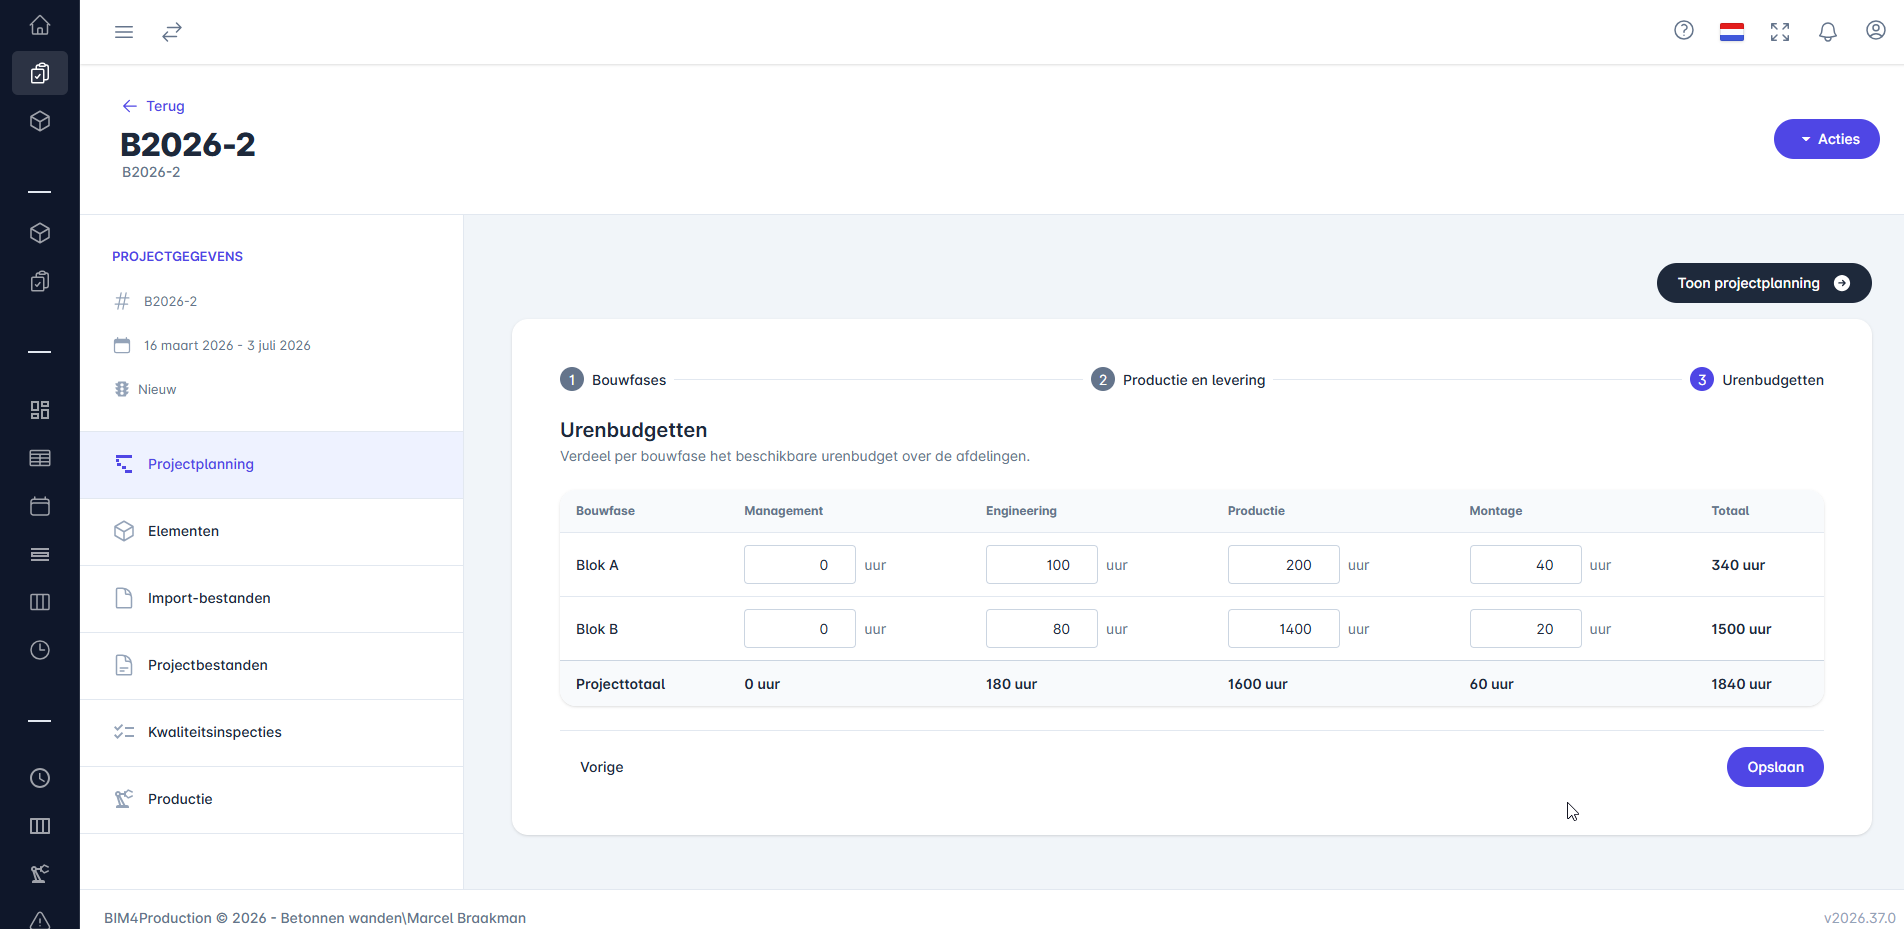Viewport: 1904px width, 929px height.
Task: Select the Dutch flag language icon
Action: click(x=1732, y=32)
